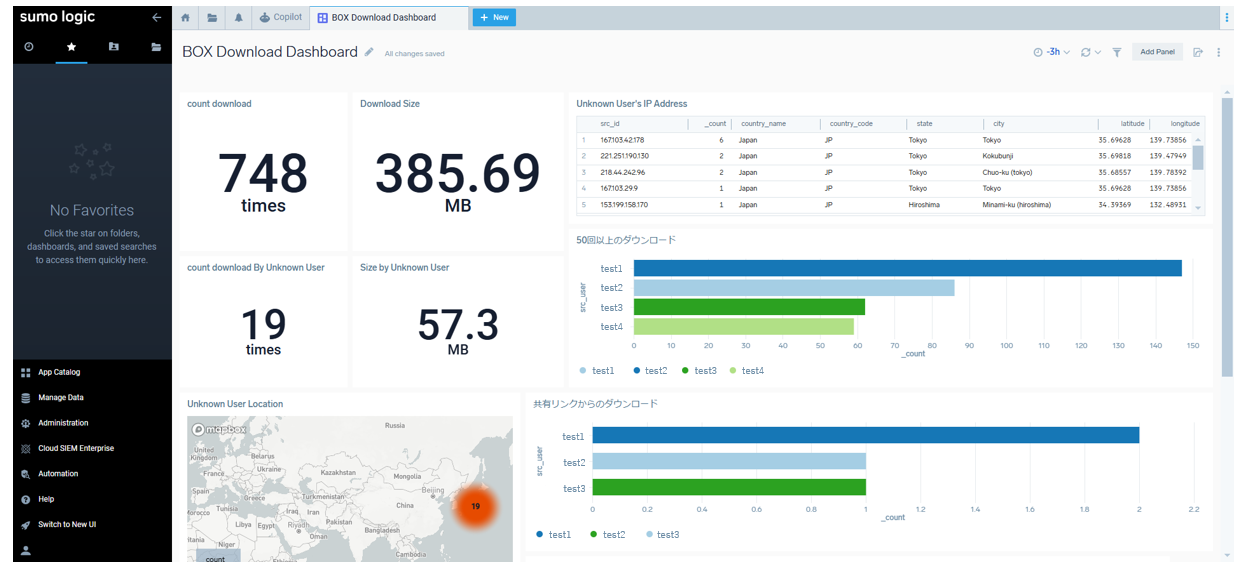Open the user profile icon
Screen dimensions: 1252x583
[26, 550]
